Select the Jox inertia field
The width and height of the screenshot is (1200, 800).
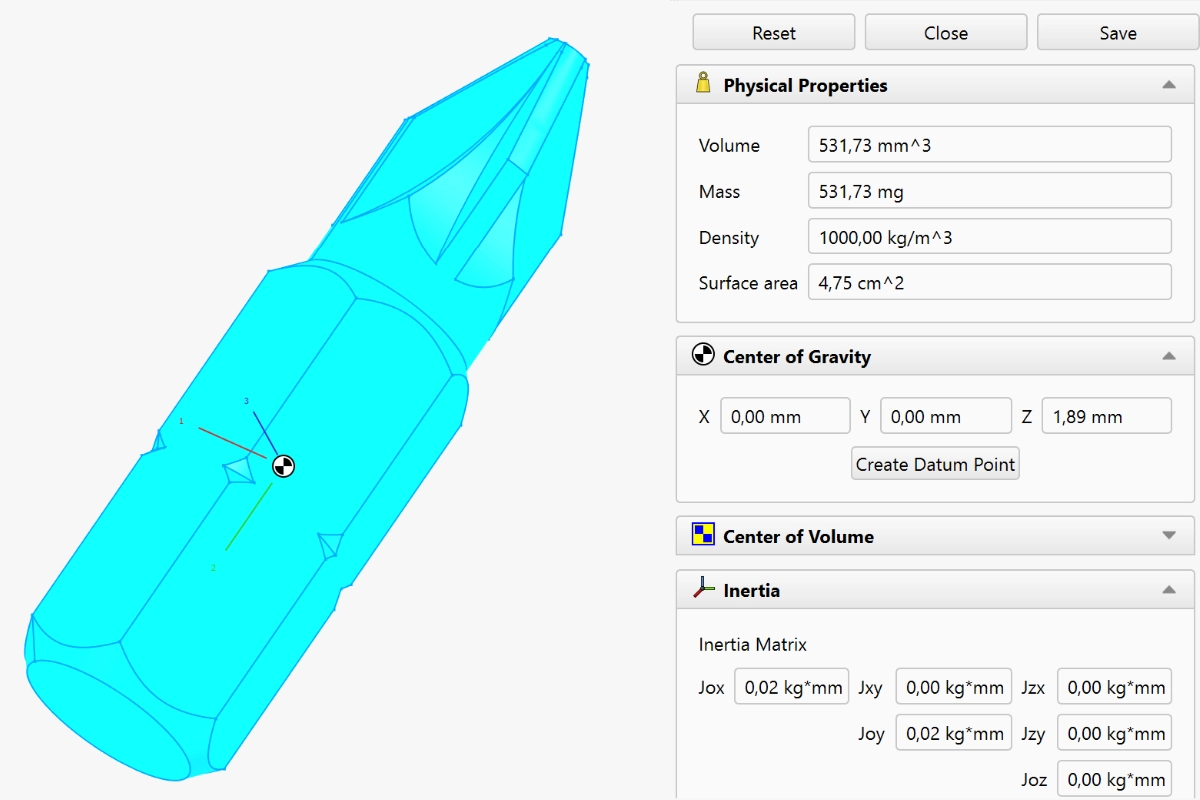[792, 687]
